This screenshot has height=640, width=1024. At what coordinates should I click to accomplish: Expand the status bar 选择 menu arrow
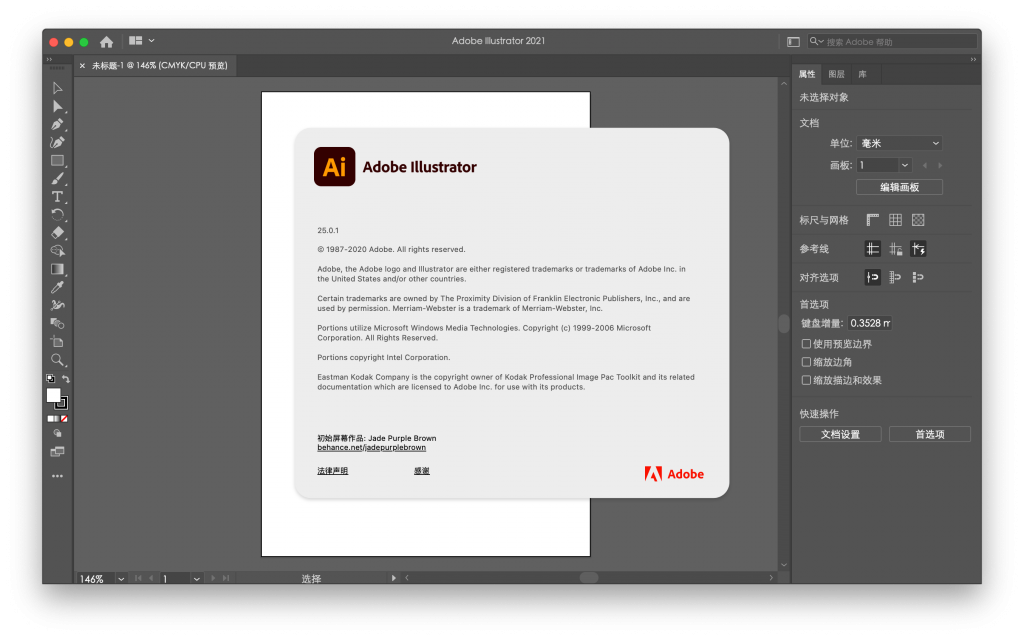[394, 578]
